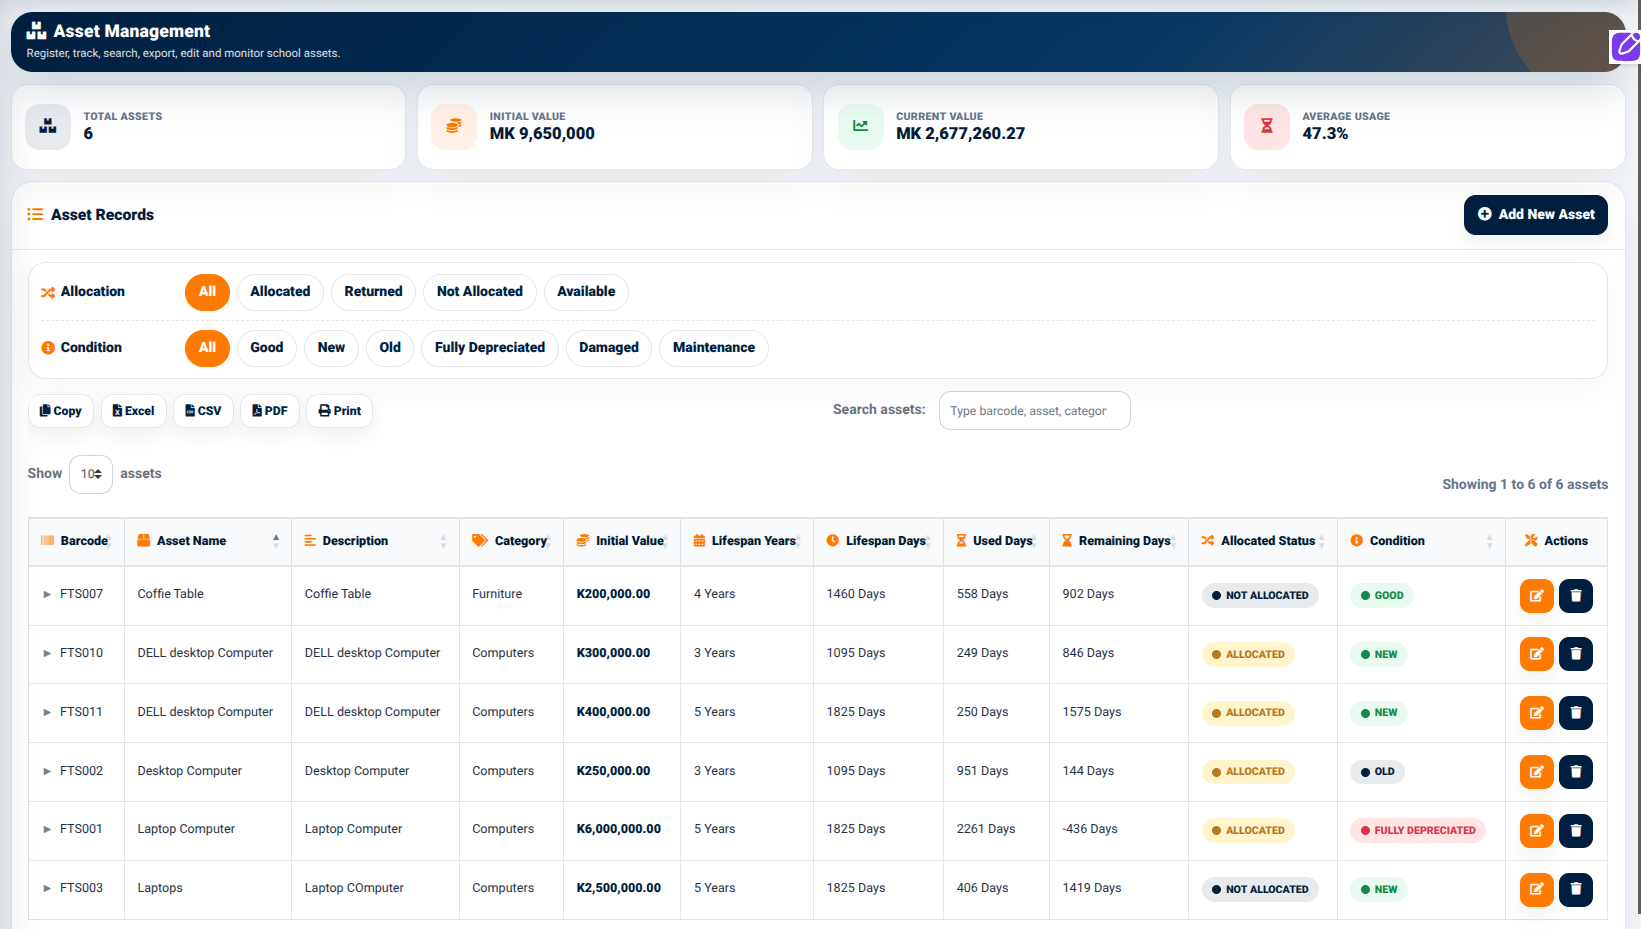Filter allocation by Available

pyautogui.click(x=586, y=292)
